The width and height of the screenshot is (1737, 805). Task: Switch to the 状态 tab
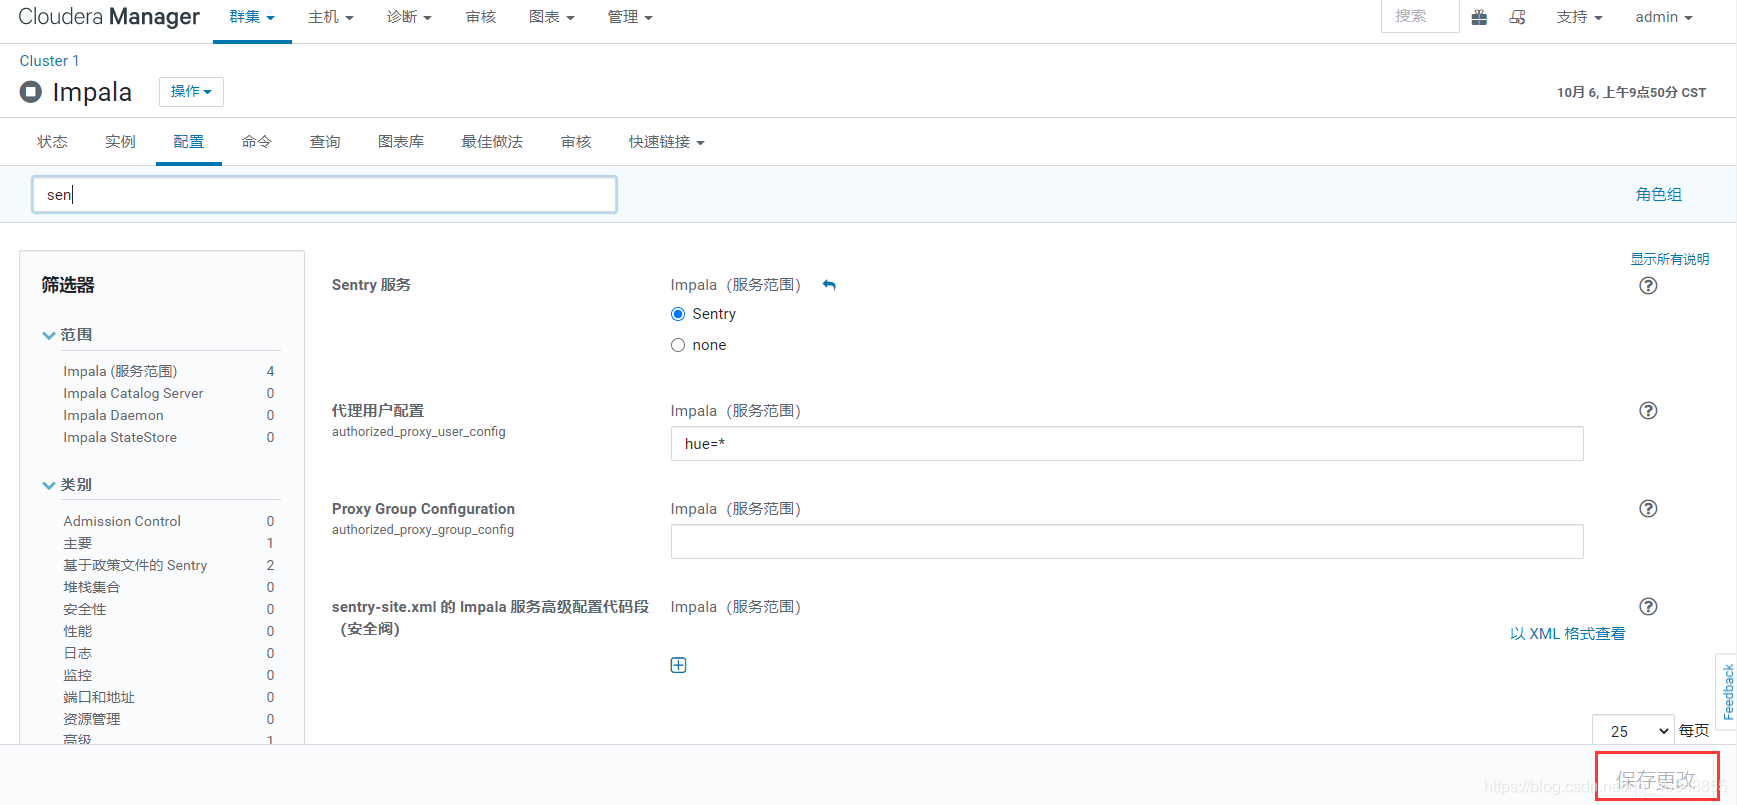tap(53, 142)
